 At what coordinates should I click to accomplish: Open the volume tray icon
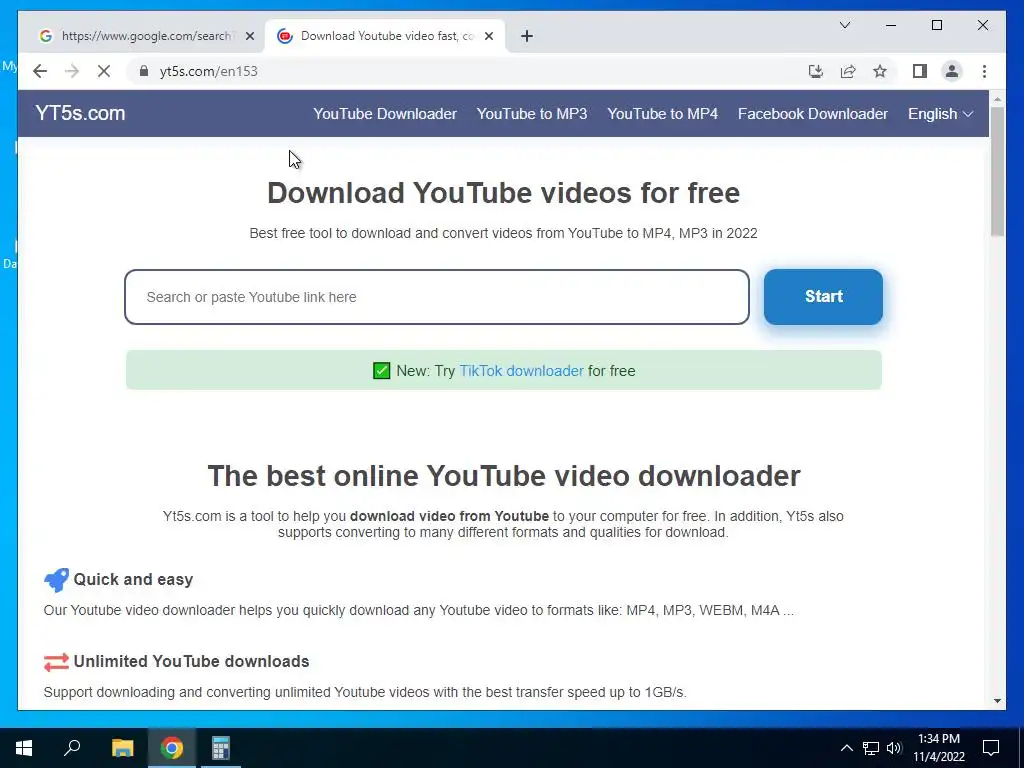pyautogui.click(x=894, y=748)
